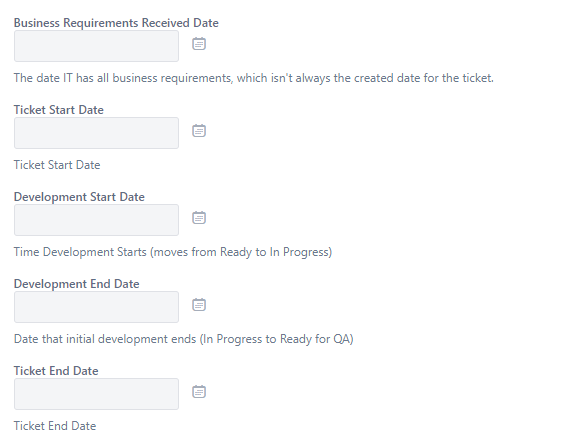The width and height of the screenshot is (581, 442).
Task: Open calendar picker for Business Requirements Received Date
Action: pyautogui.click(x=199, y=44)
